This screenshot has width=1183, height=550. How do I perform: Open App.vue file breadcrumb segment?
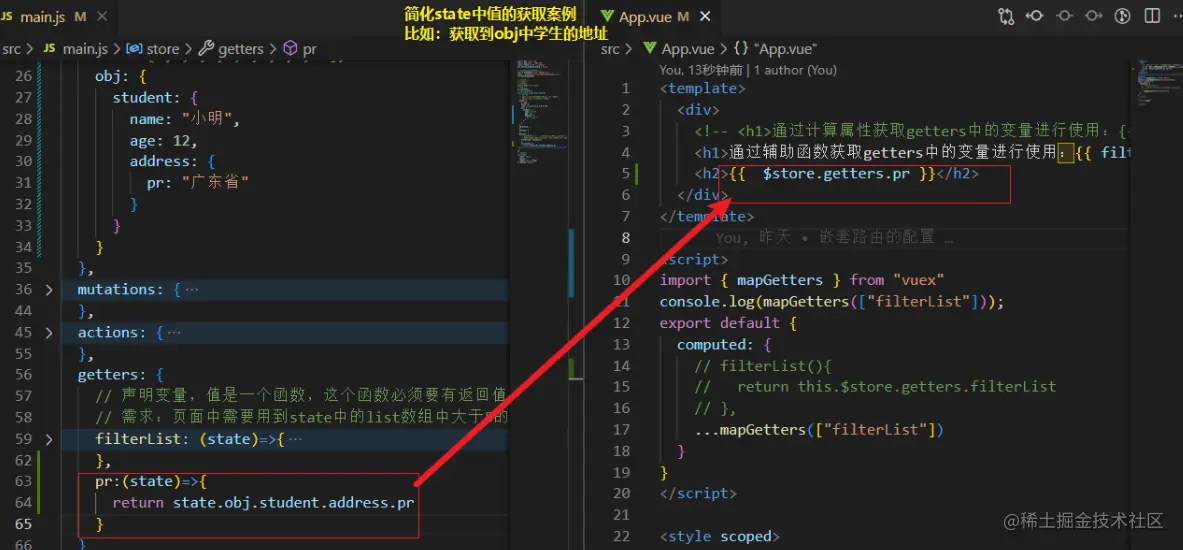pos(689,49)
